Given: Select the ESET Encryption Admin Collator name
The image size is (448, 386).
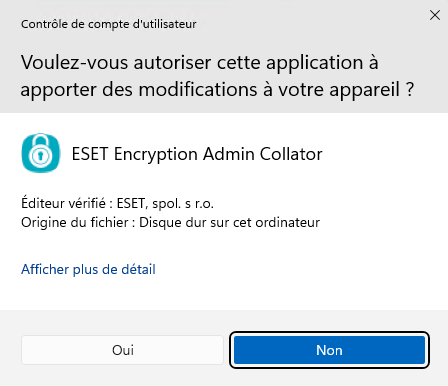Looking at the screenshot, I should coord(197,154).
